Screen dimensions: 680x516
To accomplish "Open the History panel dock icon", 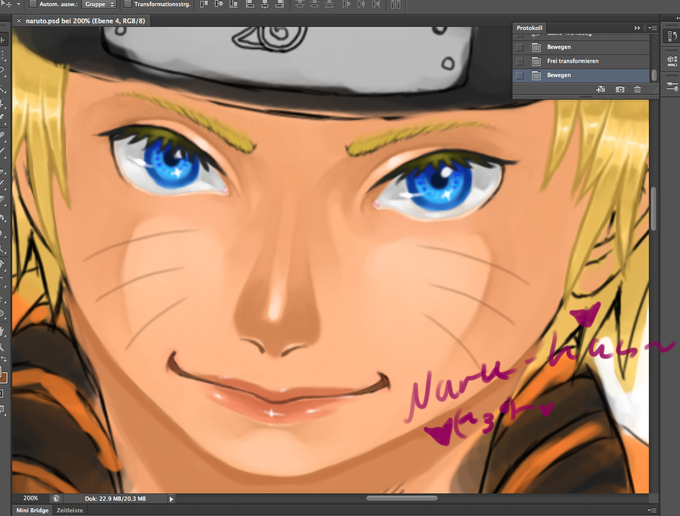I will click(671, 36).
